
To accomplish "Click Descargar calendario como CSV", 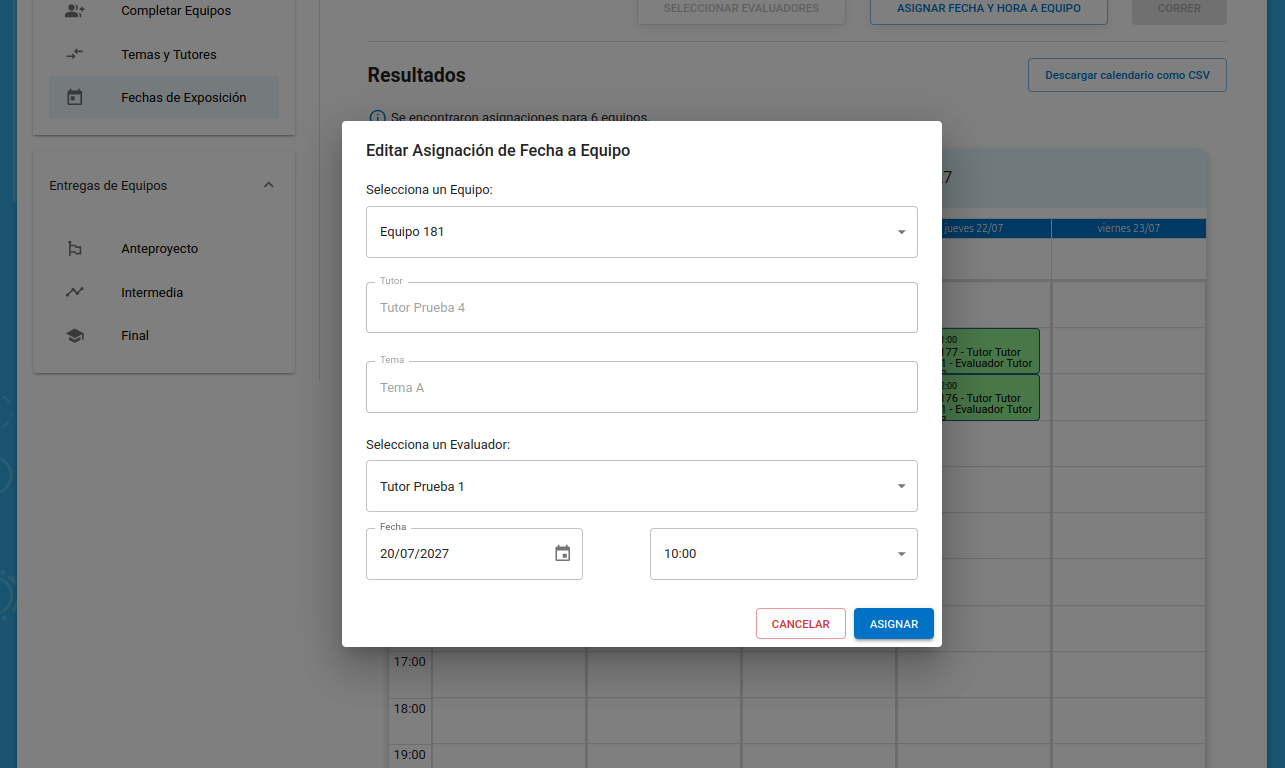I will click(x=1127, y=75).
